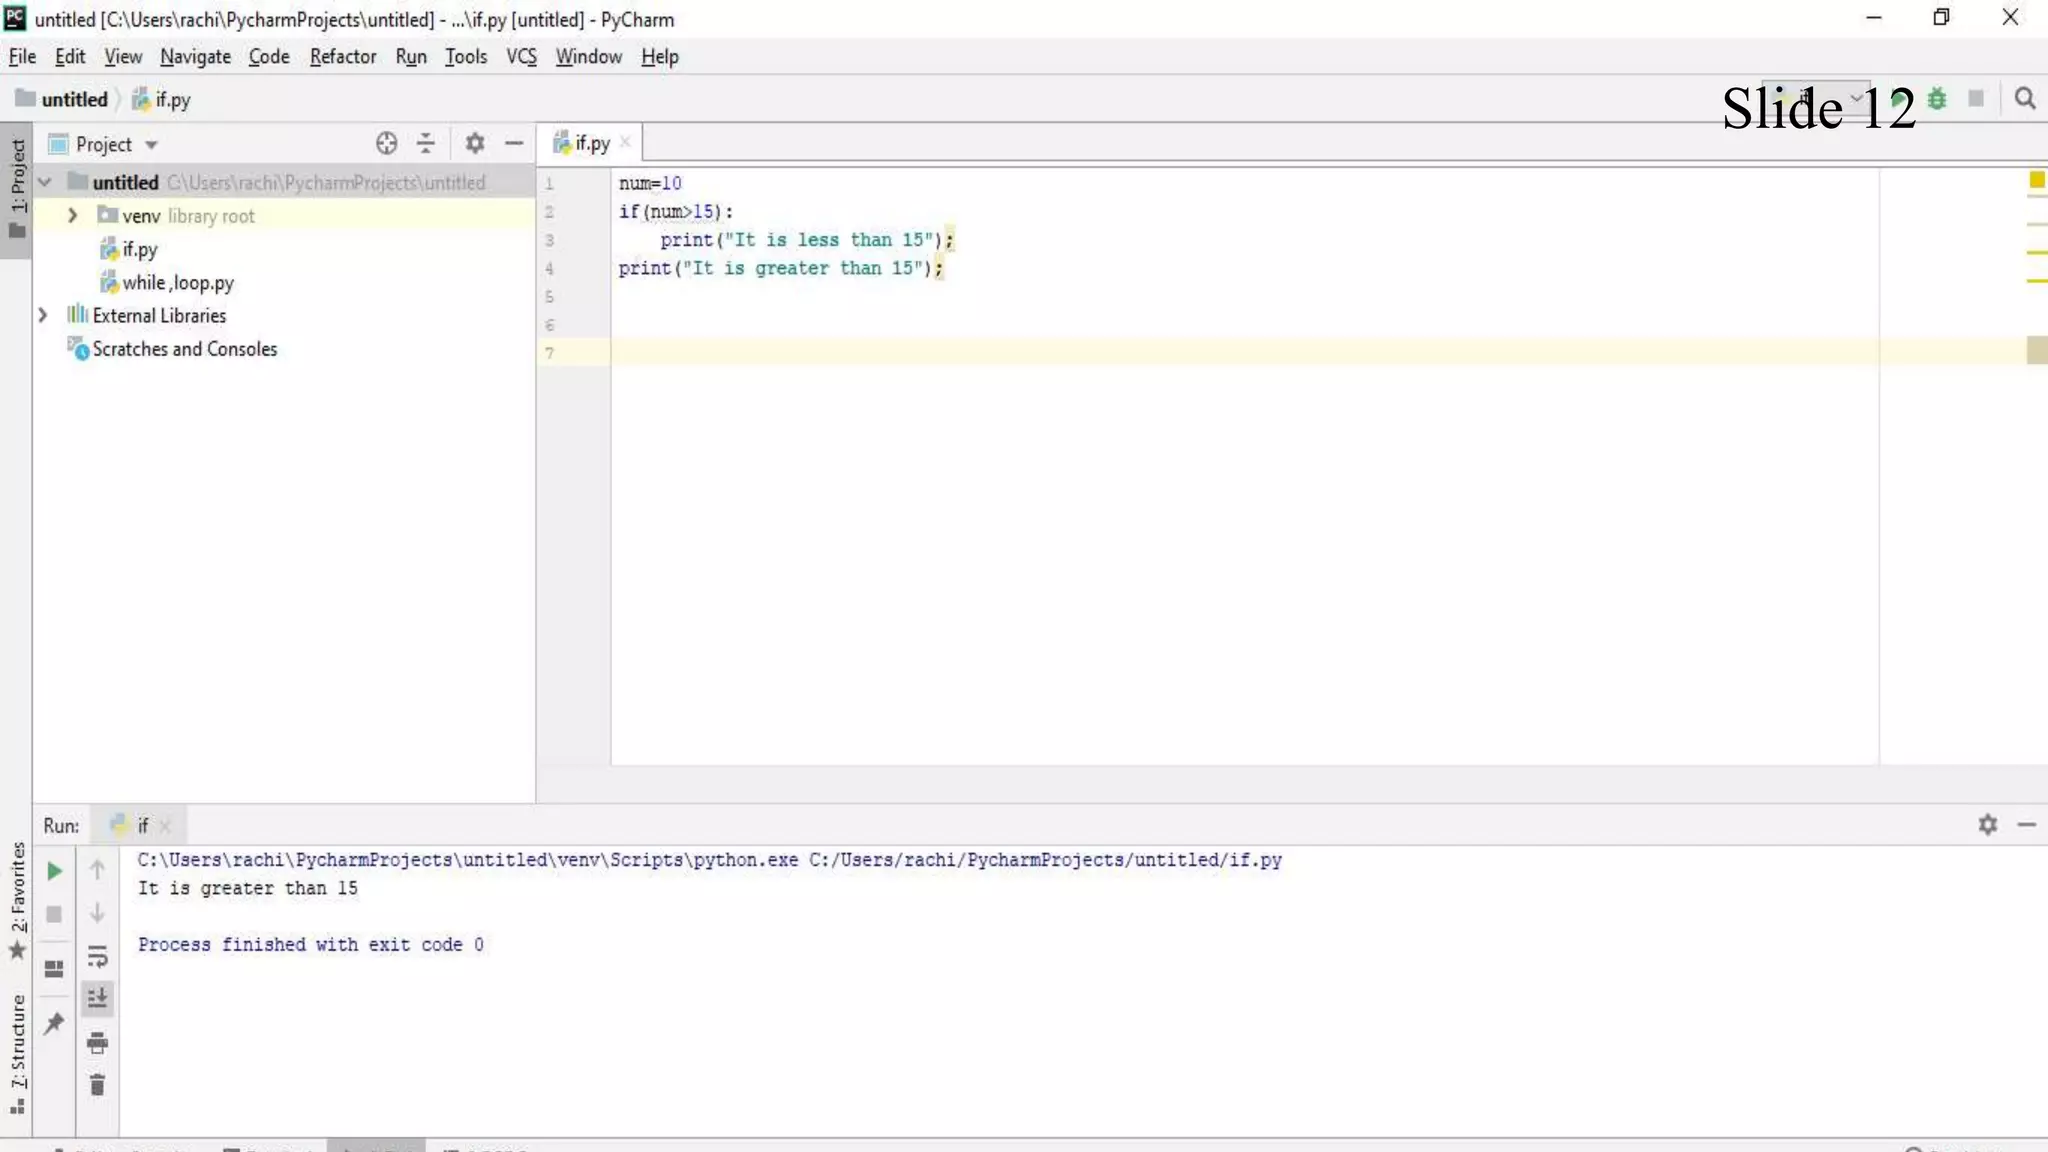
Task: Click Stop button in Run panel
Action: 55,914
